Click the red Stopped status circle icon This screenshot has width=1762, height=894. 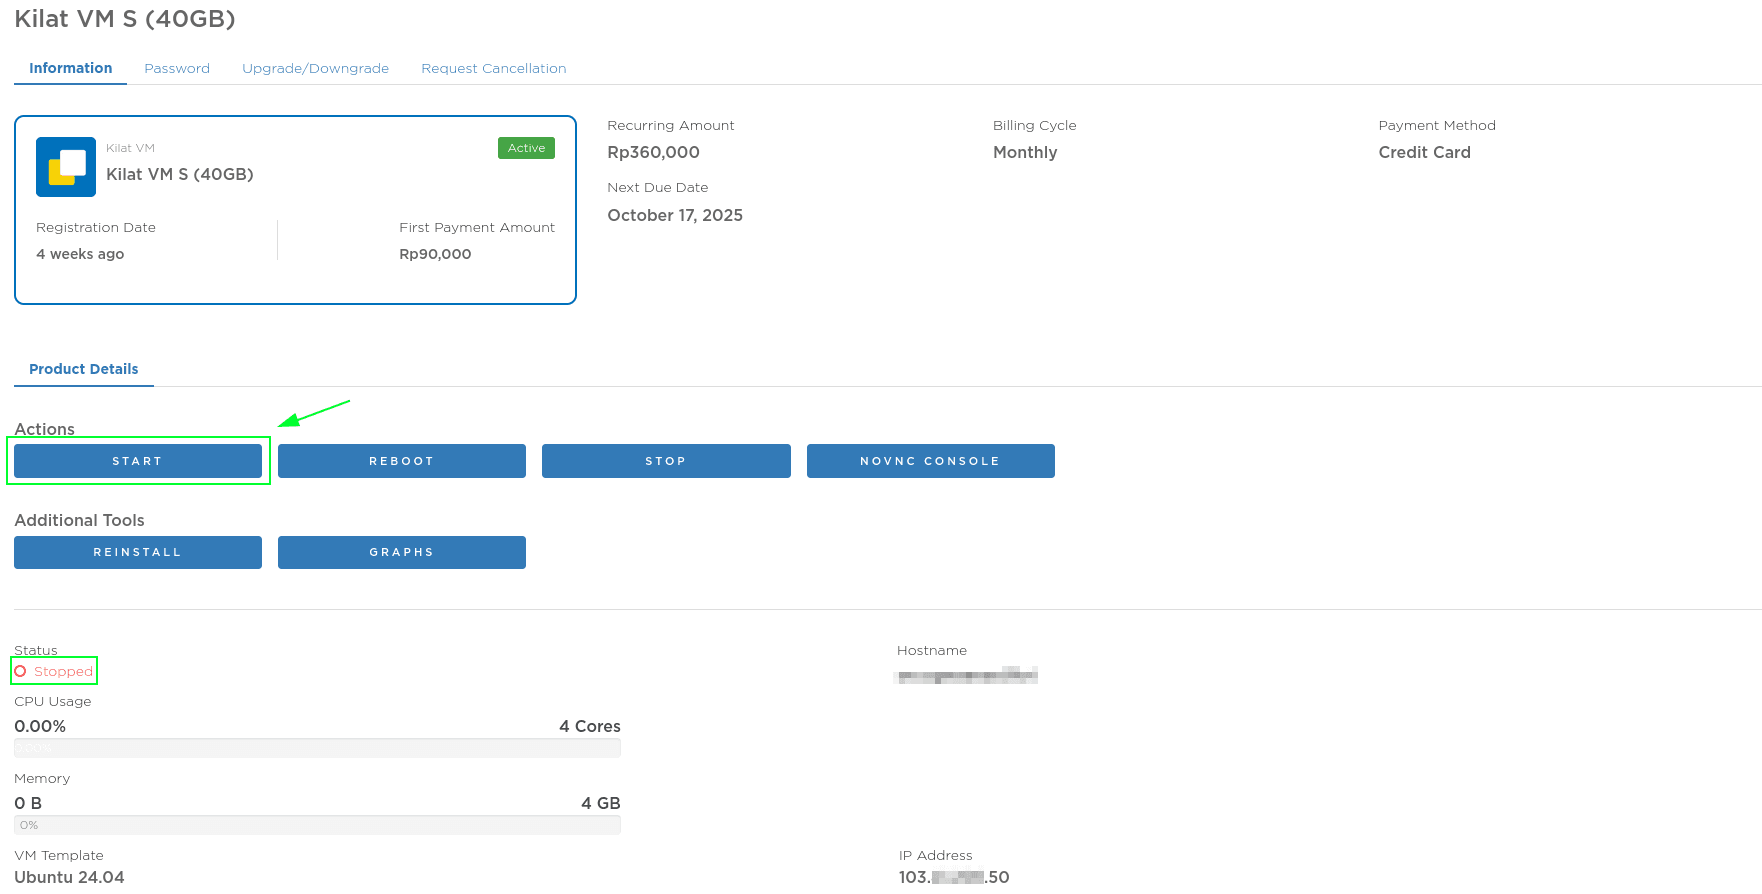click(x=20, y=671)
